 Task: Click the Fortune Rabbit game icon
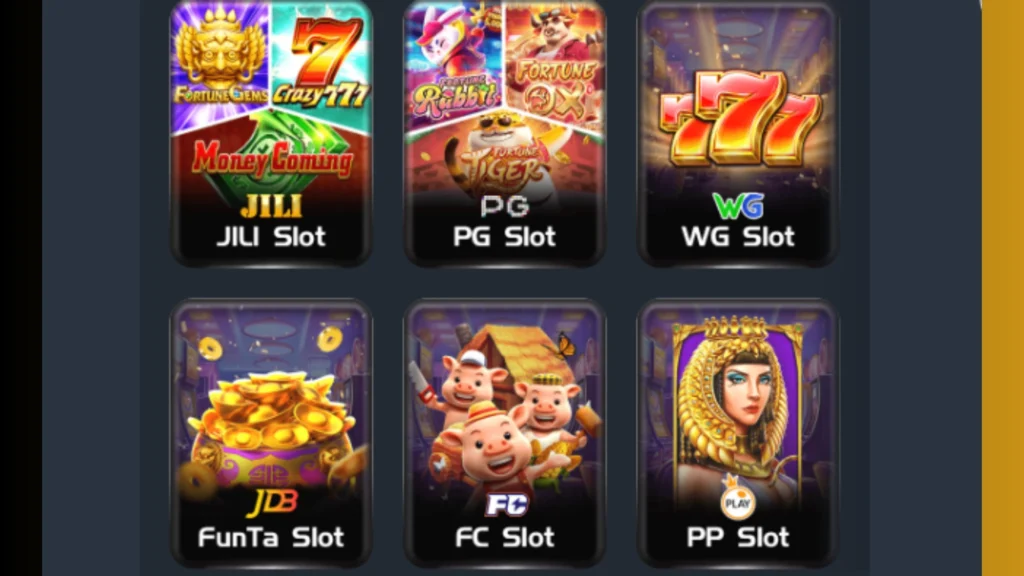(453, 62)
